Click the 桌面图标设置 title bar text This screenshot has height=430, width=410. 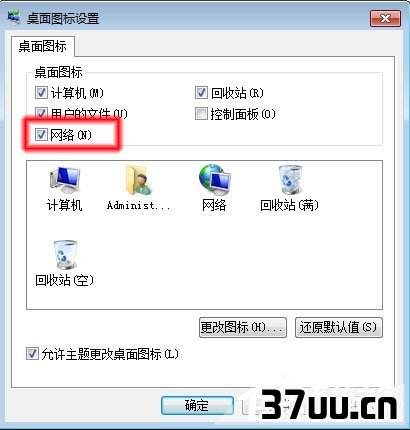[x=63, y=18]
